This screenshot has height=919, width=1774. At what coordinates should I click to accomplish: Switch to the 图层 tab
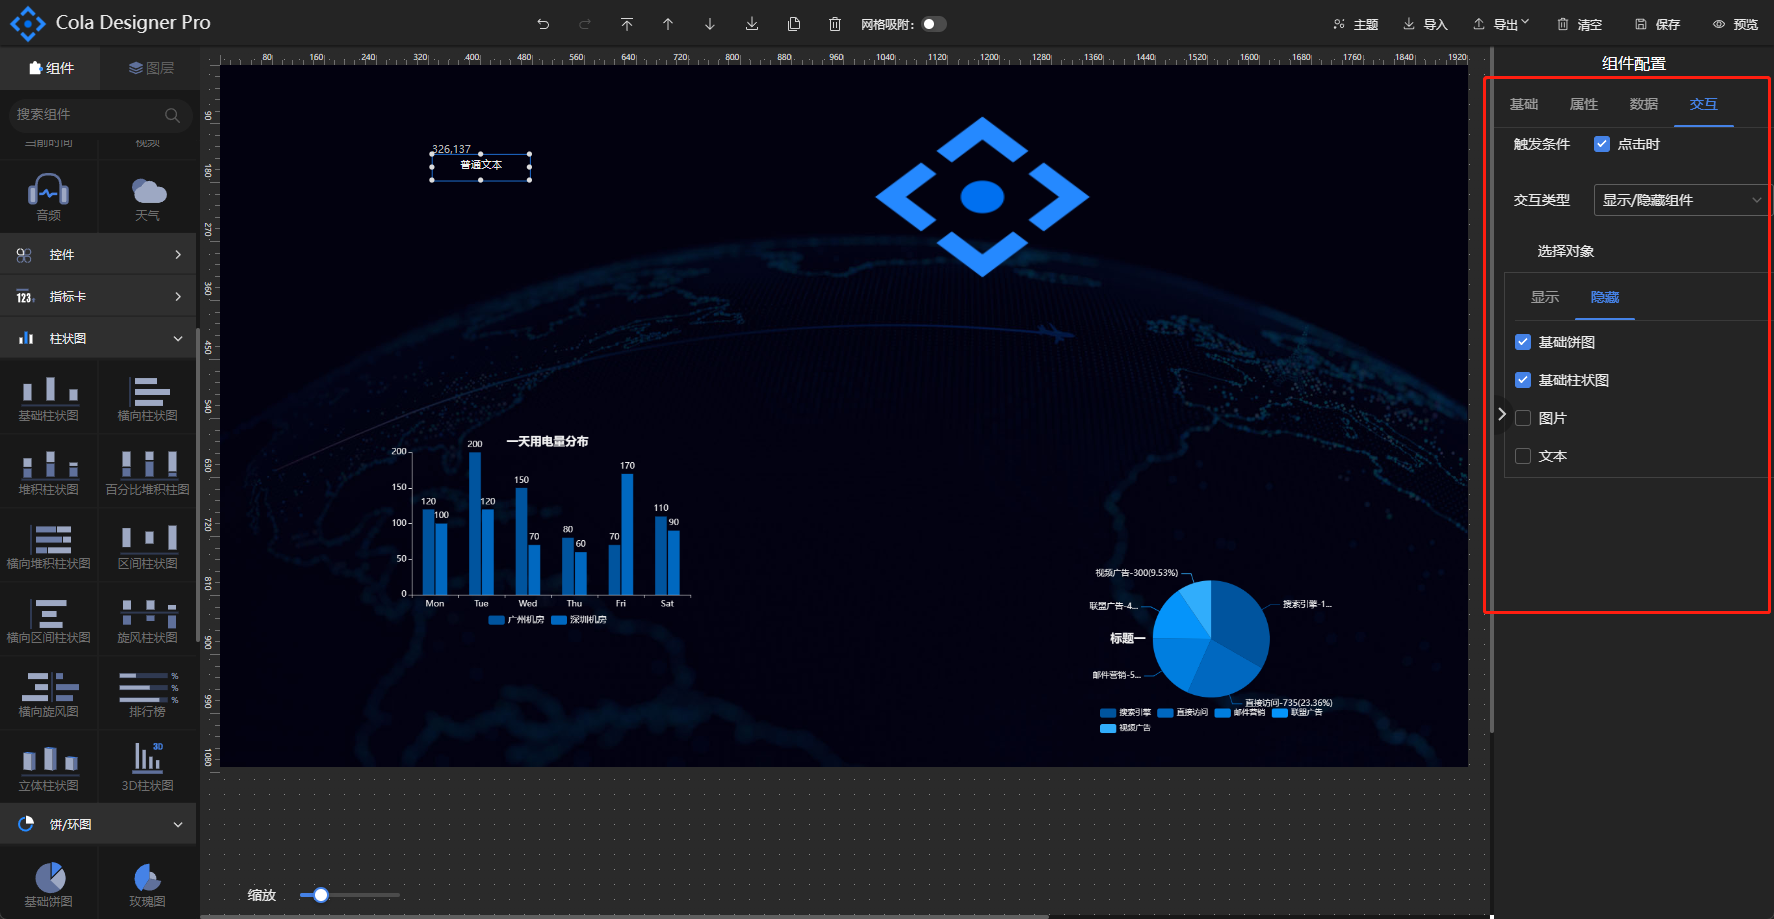tap(151, 68)
